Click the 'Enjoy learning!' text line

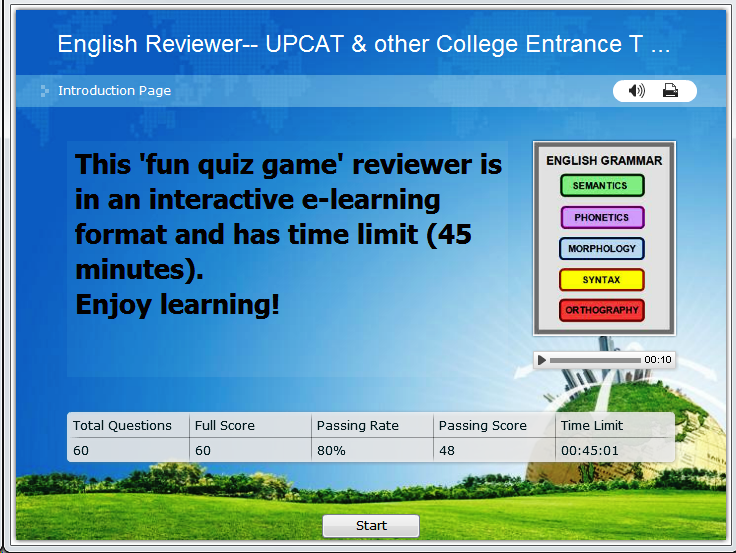click(x=177, y=305)
